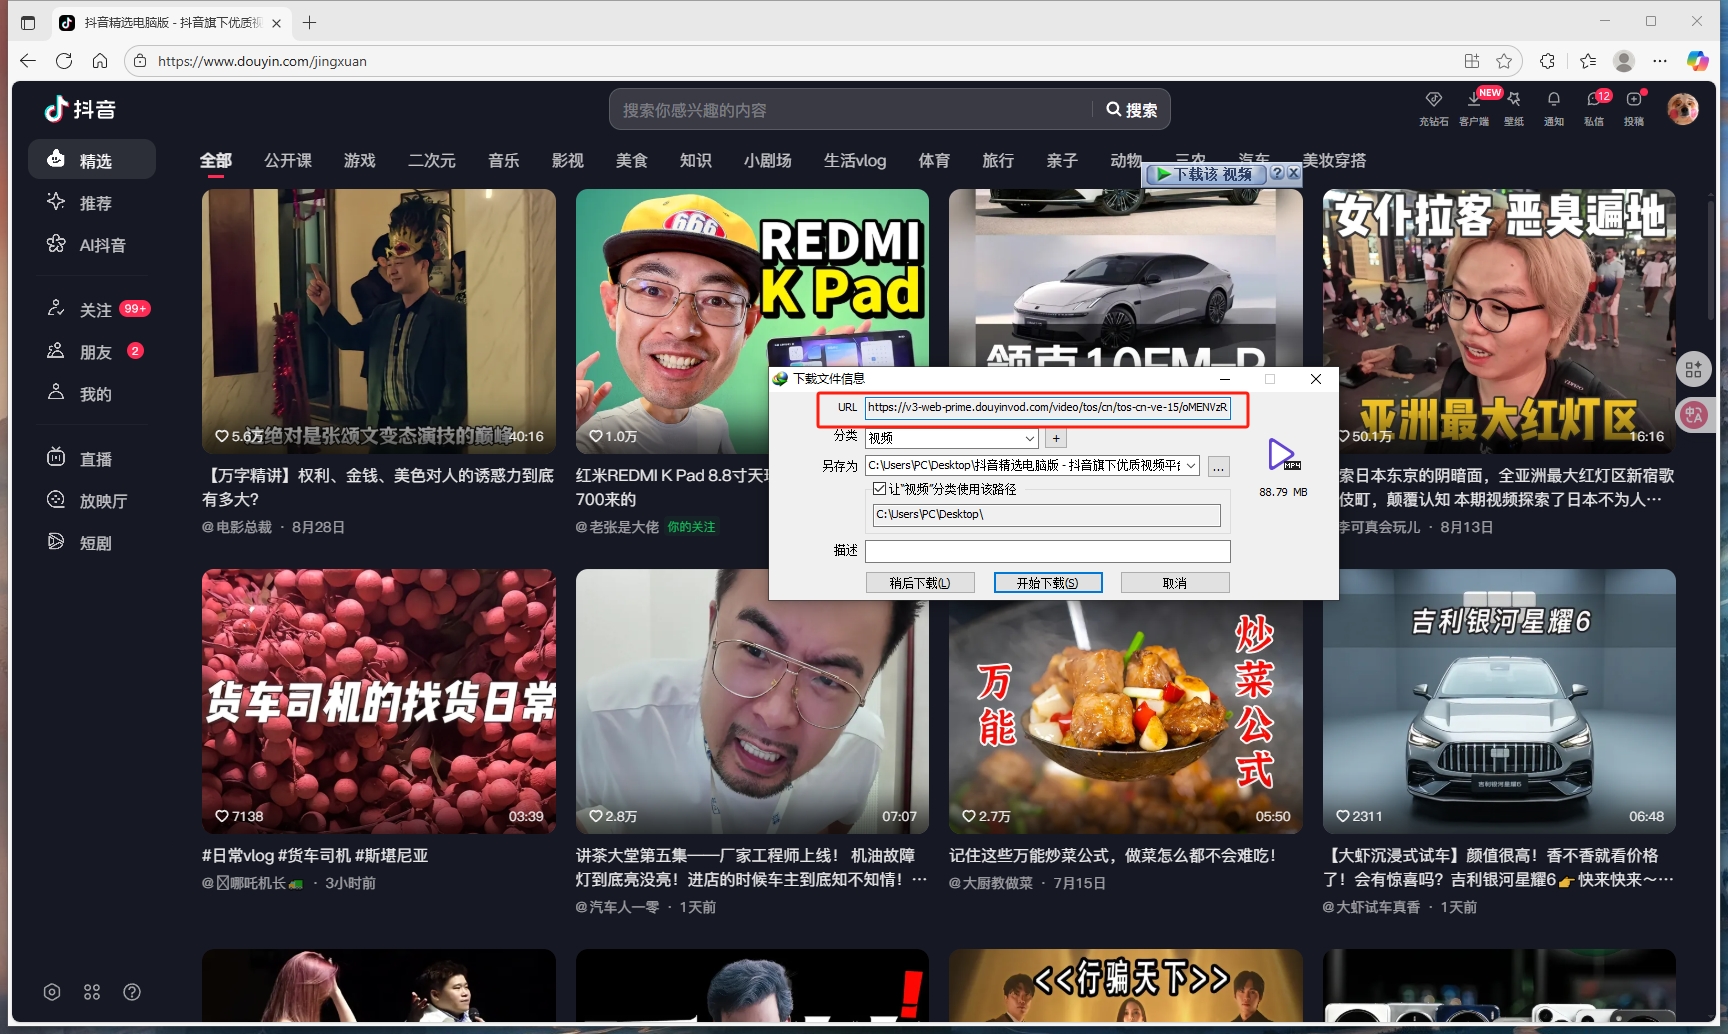Image resolution: width=1728 pixels, height=1034 pixels.
Task: Open the user avatar profile menu
Action: point(1683,108)
